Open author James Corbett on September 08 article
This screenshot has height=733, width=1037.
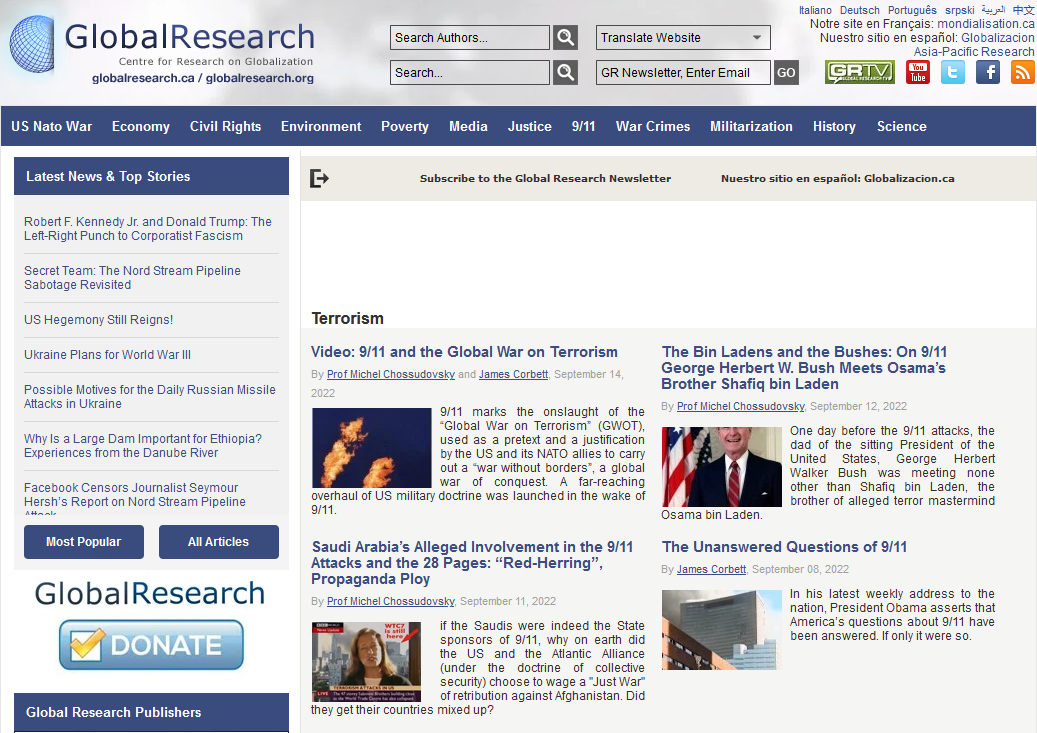tap(712, 570)
